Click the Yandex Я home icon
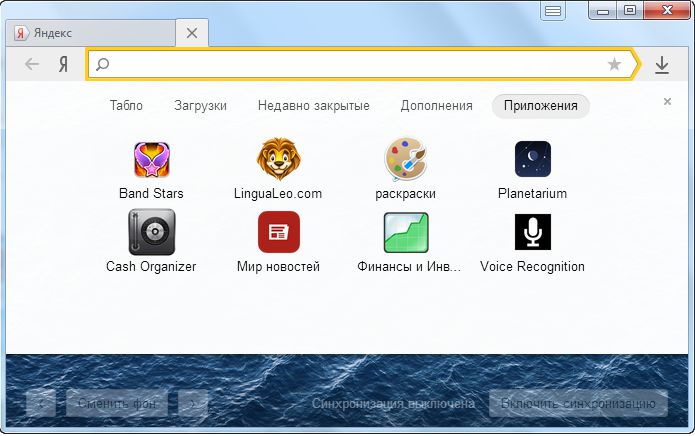Image resolution: width=695 pixels, height=436 pixels. (63, 65)
